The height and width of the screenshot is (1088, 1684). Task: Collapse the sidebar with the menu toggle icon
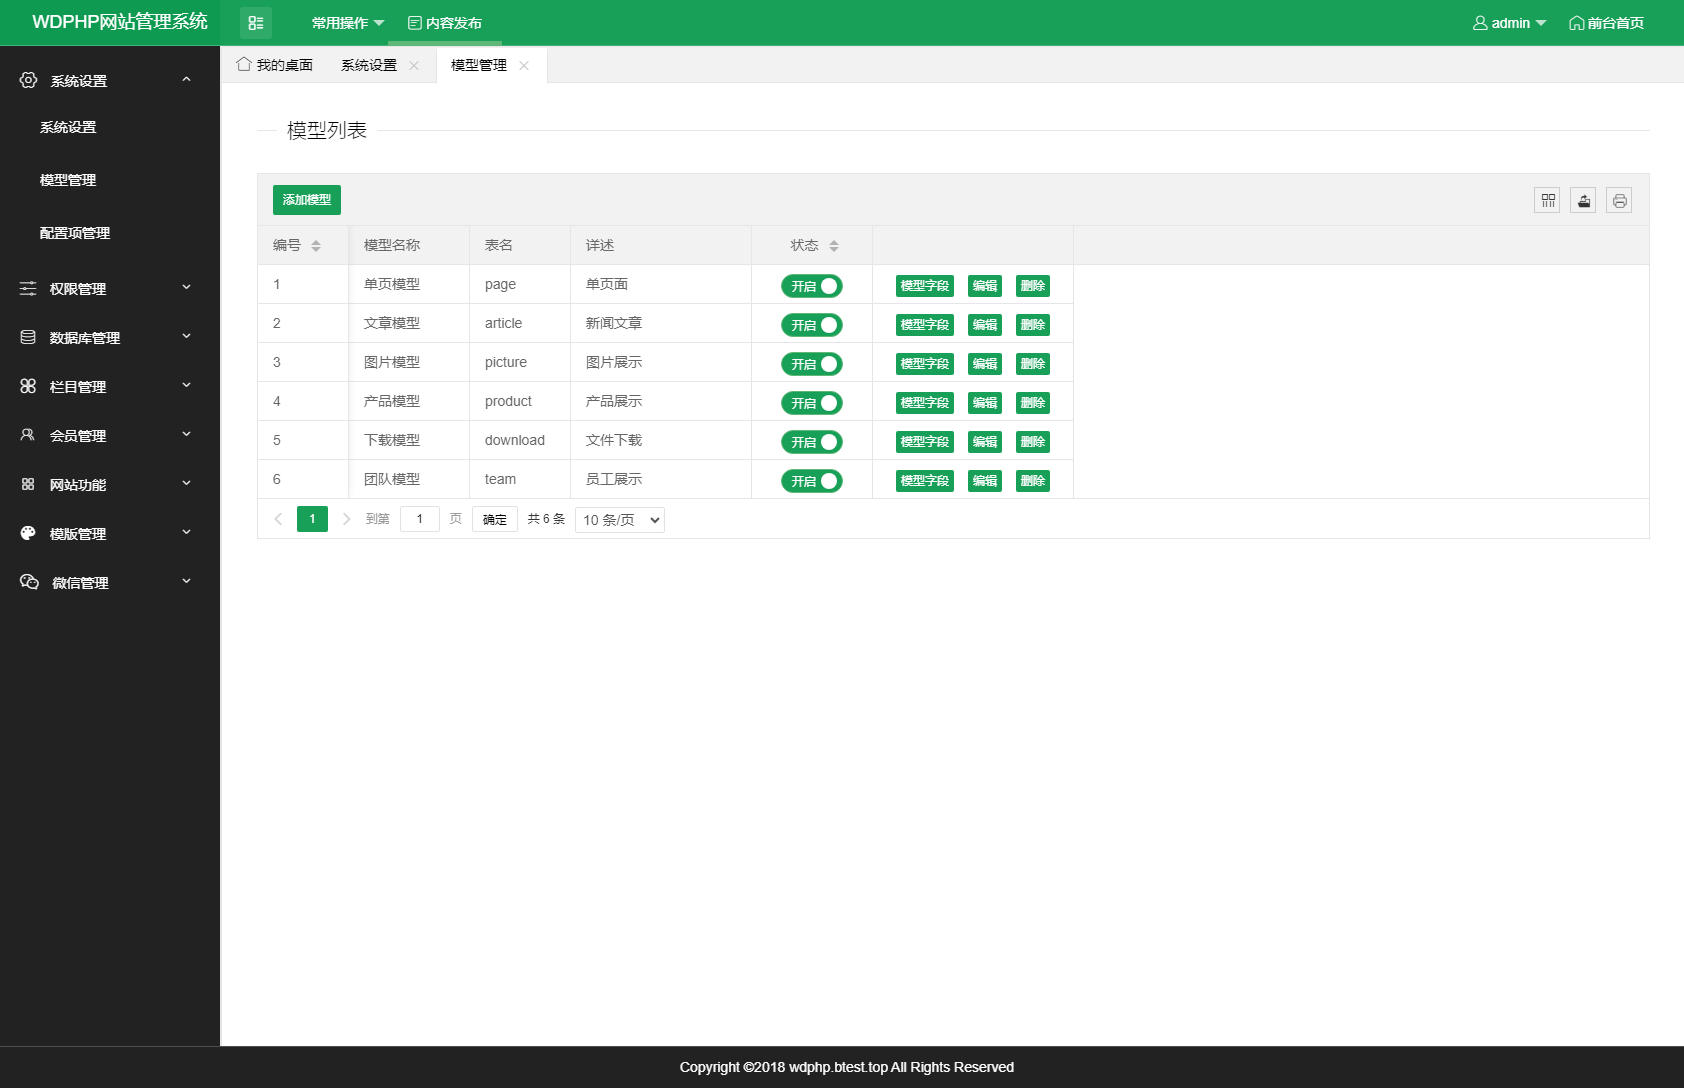[256, 23]
